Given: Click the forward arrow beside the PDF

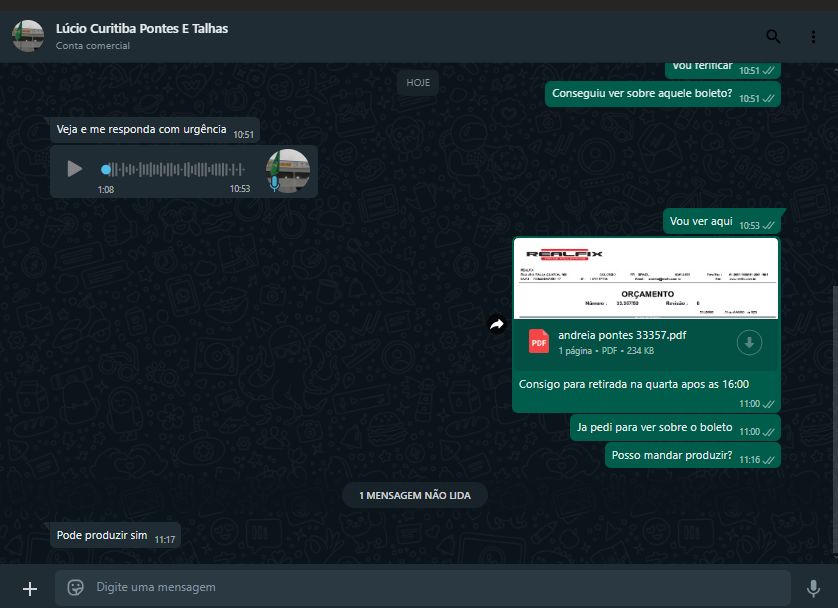Looking at the screenshot, I should tap(496, 324).
